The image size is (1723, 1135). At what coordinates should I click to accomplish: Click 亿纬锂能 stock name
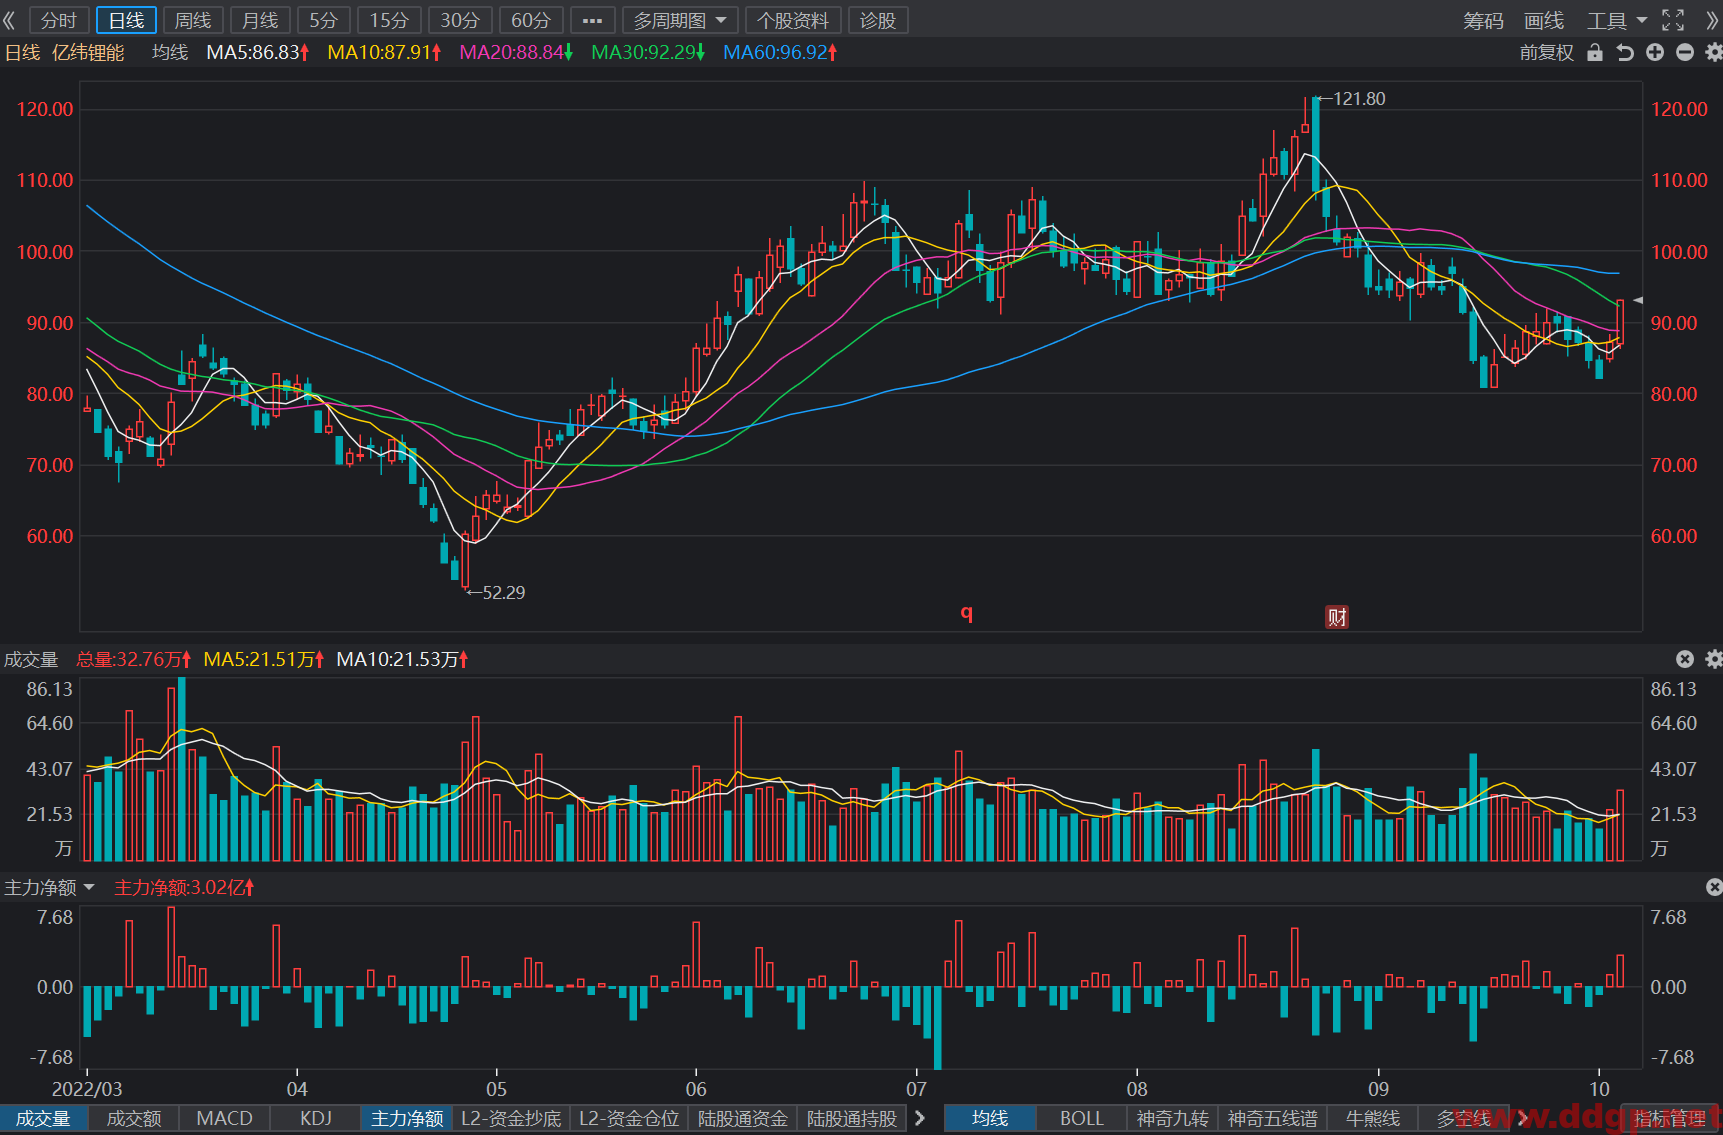coord(88,52)
